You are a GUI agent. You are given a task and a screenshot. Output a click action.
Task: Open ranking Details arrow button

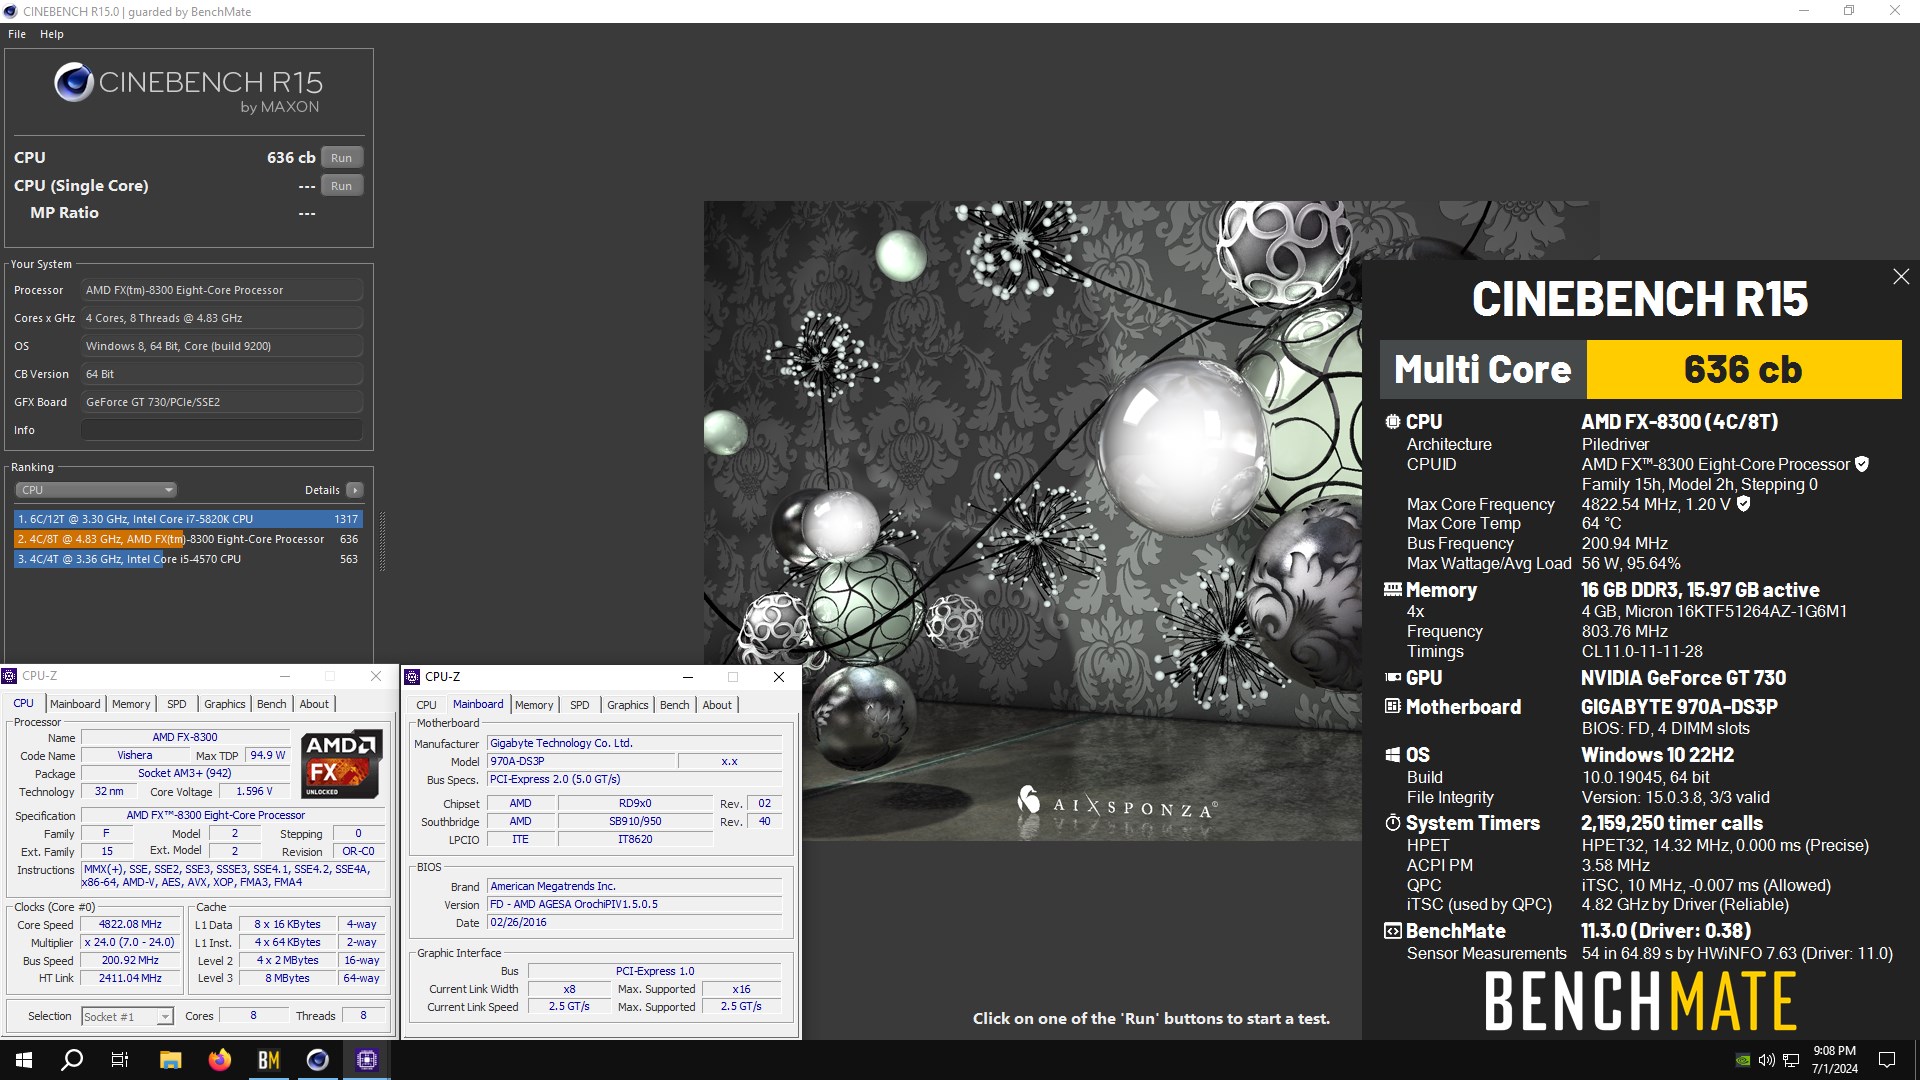(354, 490)
